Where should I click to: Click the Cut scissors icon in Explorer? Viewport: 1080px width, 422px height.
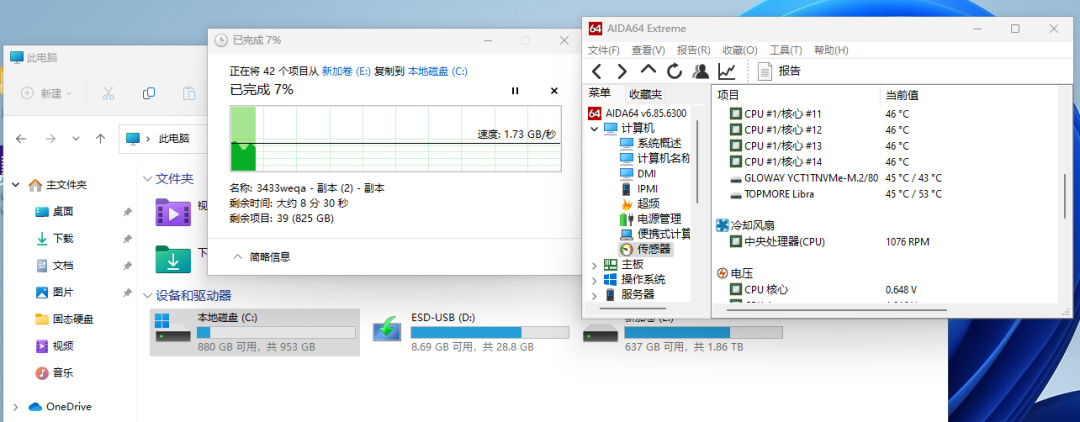point(108,93)
